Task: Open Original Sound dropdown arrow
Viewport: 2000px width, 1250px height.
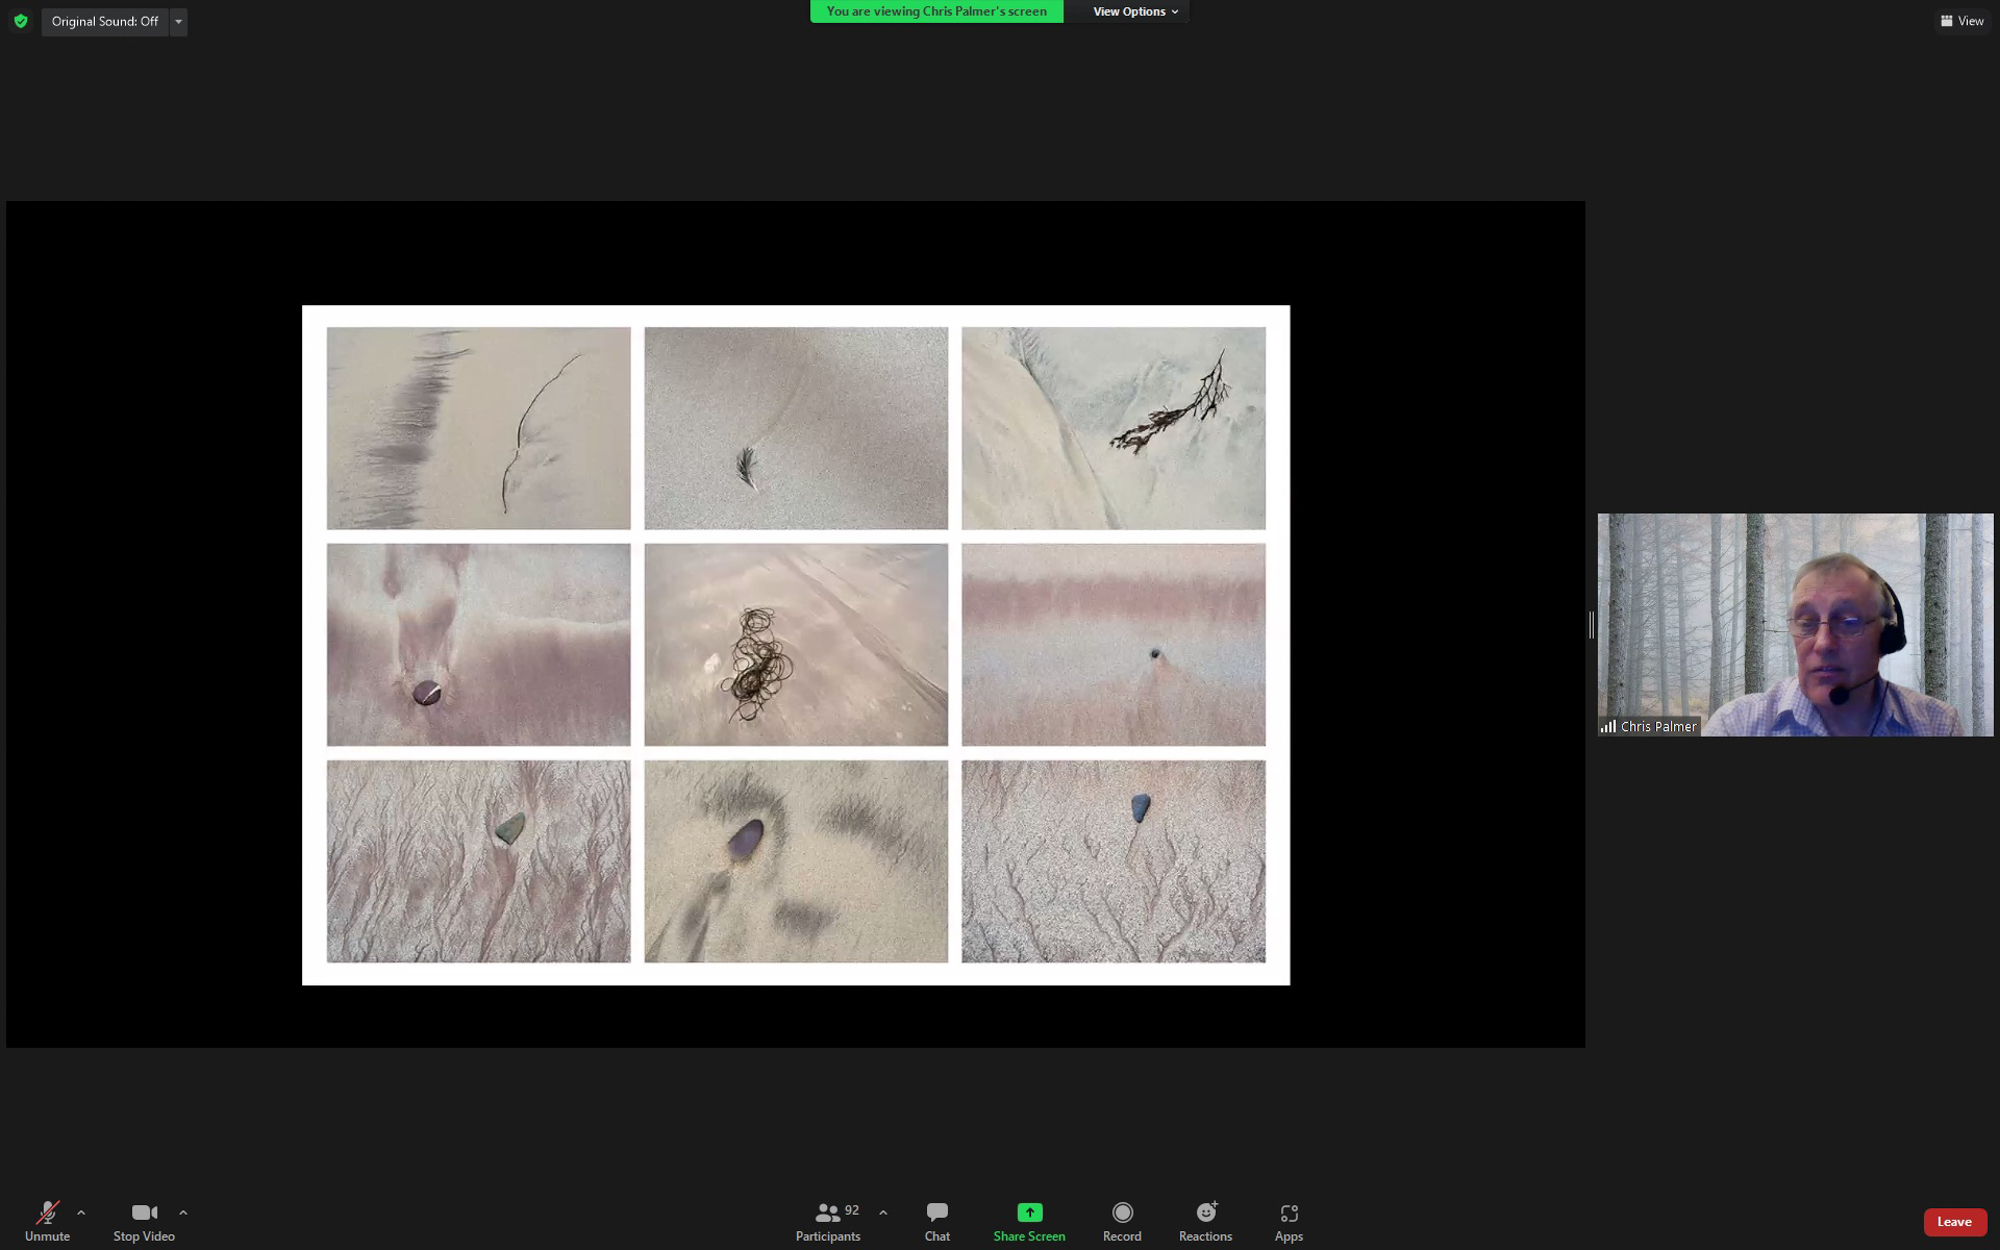Action: [179, 21]
